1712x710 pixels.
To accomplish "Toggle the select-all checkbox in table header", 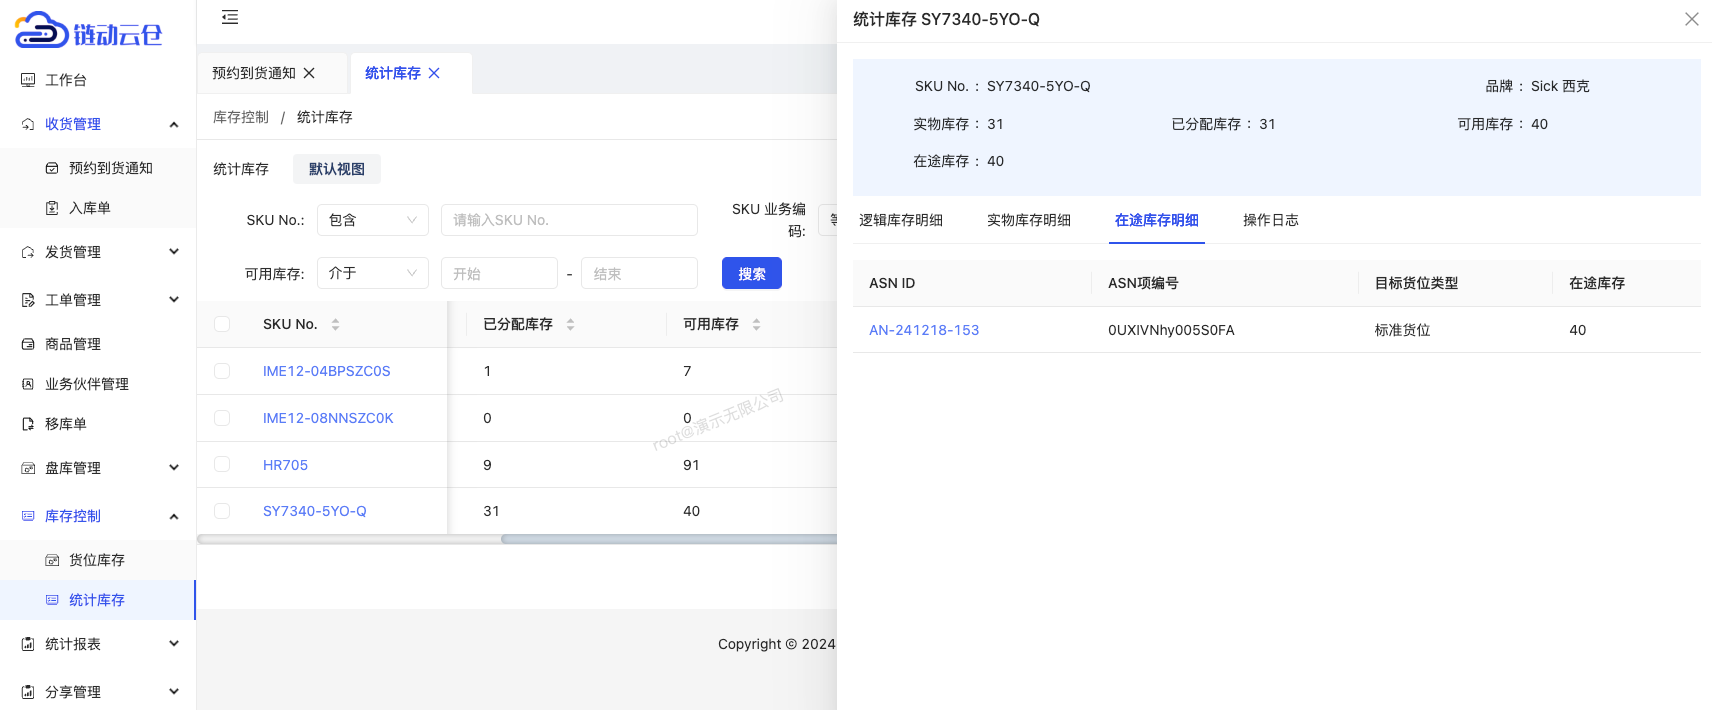I will pyautogui.click(x=222, y=324).
